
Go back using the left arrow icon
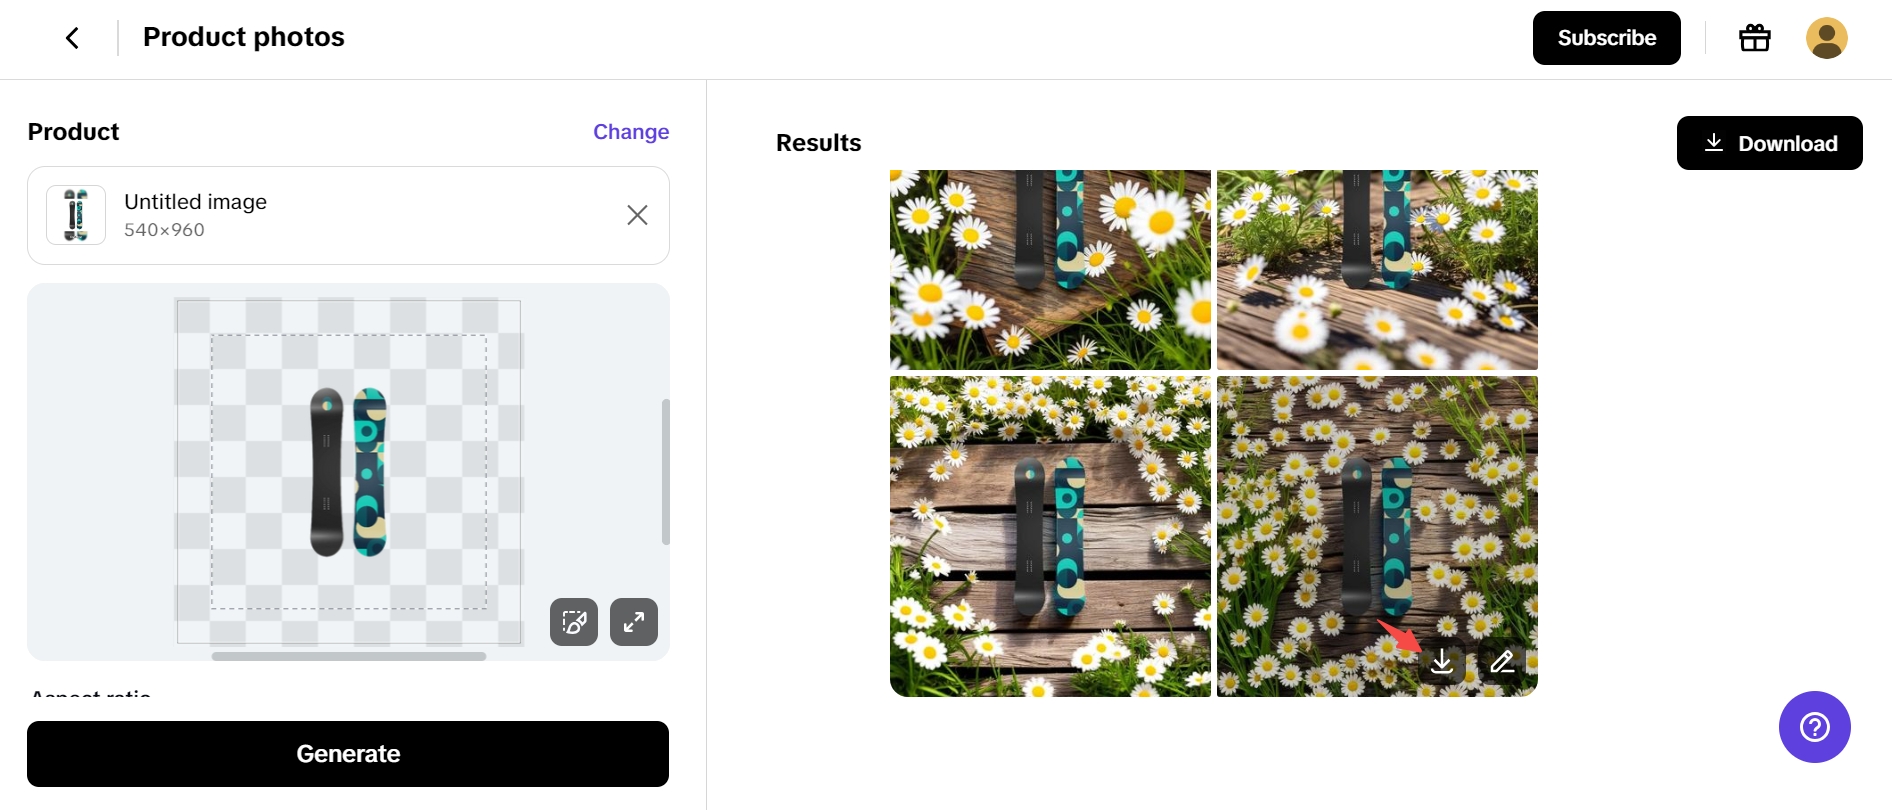pos(72,38)
